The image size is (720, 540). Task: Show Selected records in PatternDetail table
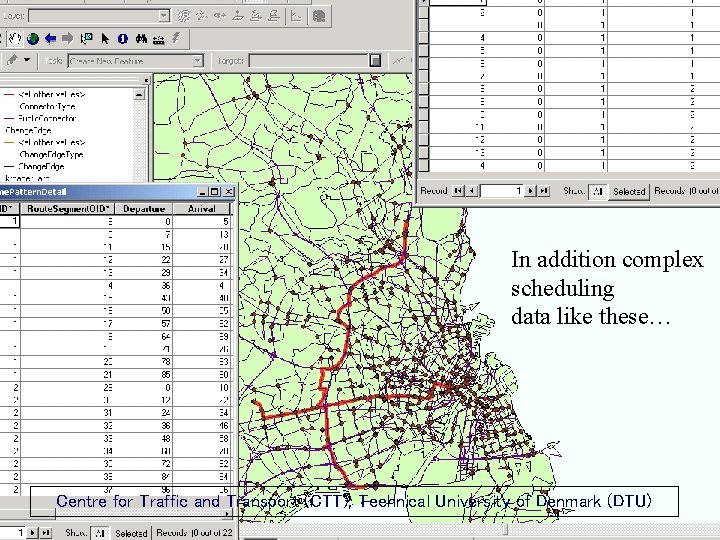tap(131, 533)
